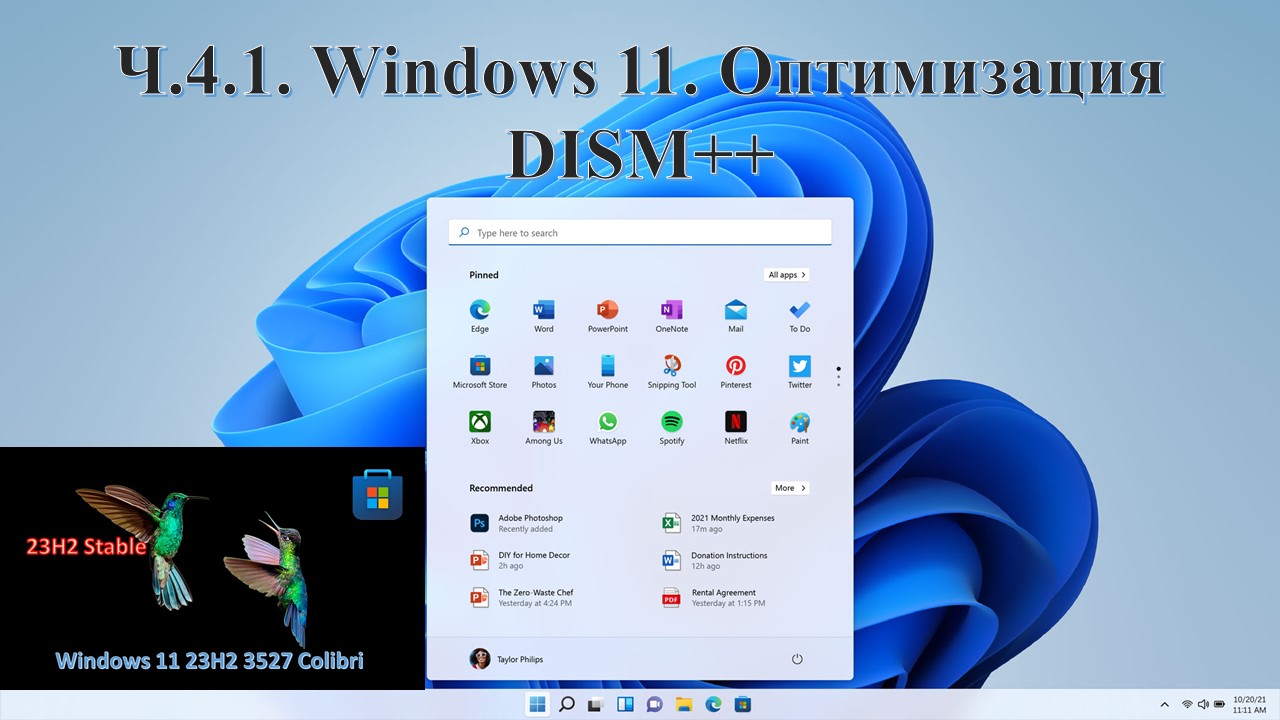Open Task View on the taskbar
The image size is (1280, 720).
point(596,704)
